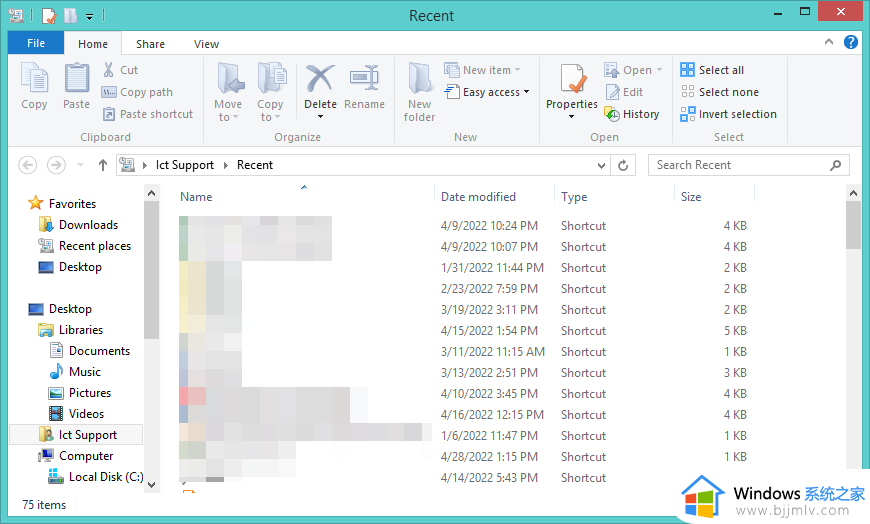Click the Copy to folder icon

coord(272,78)
